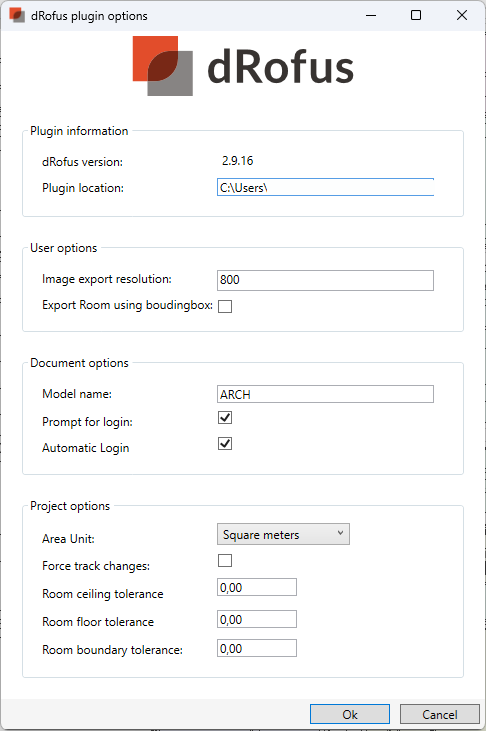Click the dRofus version number 2.9.16

(237, 161)
